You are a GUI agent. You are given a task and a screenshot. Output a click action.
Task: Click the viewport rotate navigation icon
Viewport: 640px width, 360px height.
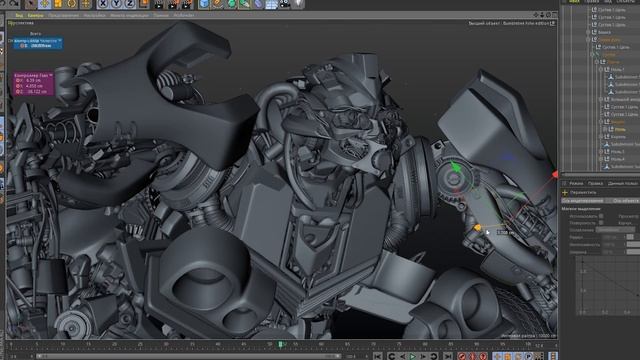[x=548, y=15]
